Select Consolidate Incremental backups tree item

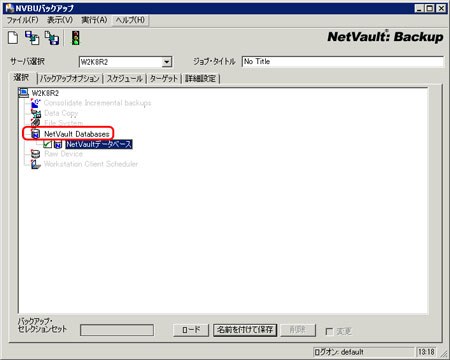[x=97, y=103]
